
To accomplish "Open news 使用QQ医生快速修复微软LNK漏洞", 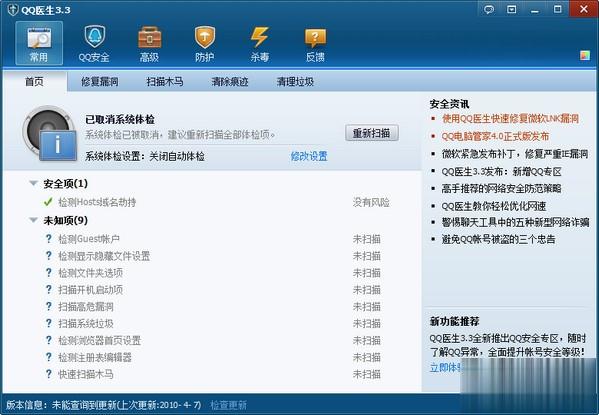I will [x=510, y=118].
